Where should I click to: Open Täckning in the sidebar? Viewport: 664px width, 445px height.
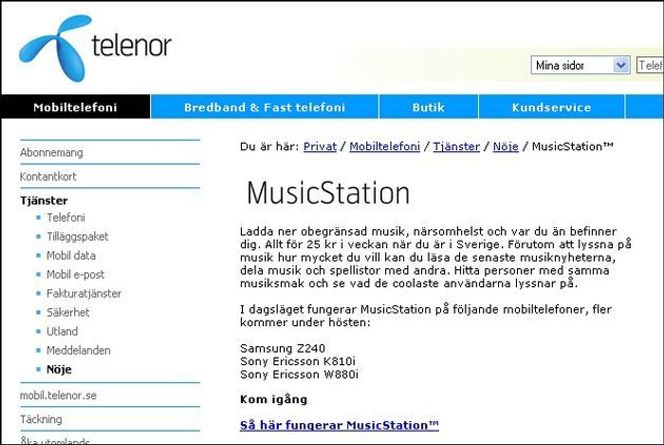[41, 420]
